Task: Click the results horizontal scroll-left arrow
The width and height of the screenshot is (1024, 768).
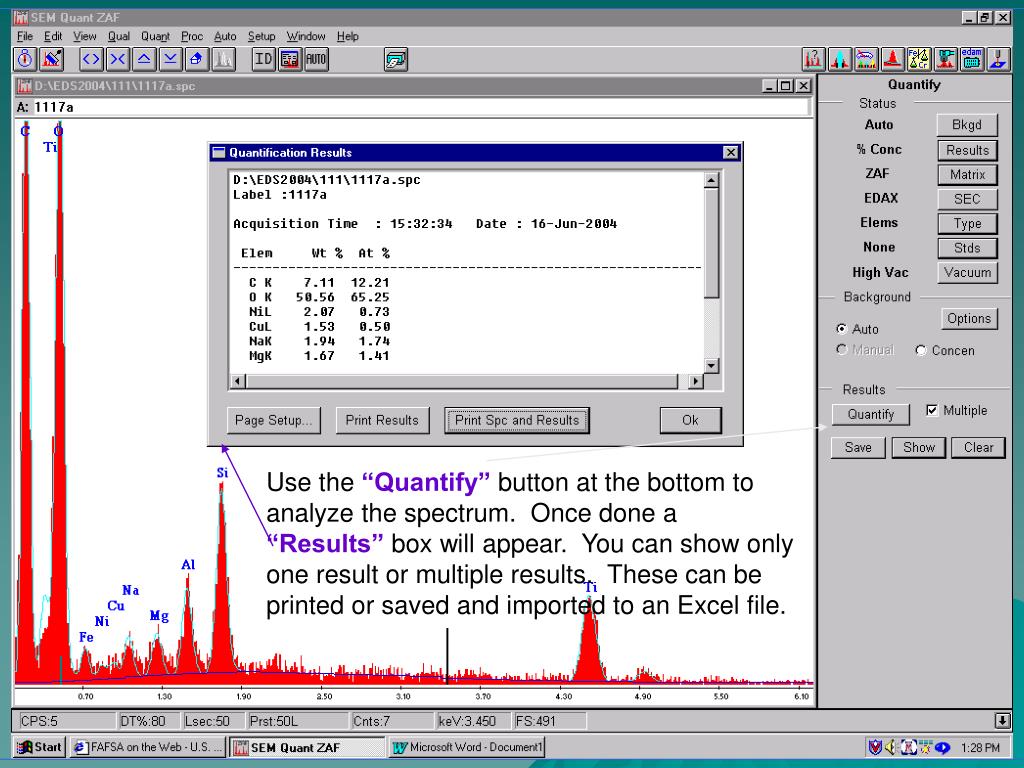Action: [x=238, y=381]
